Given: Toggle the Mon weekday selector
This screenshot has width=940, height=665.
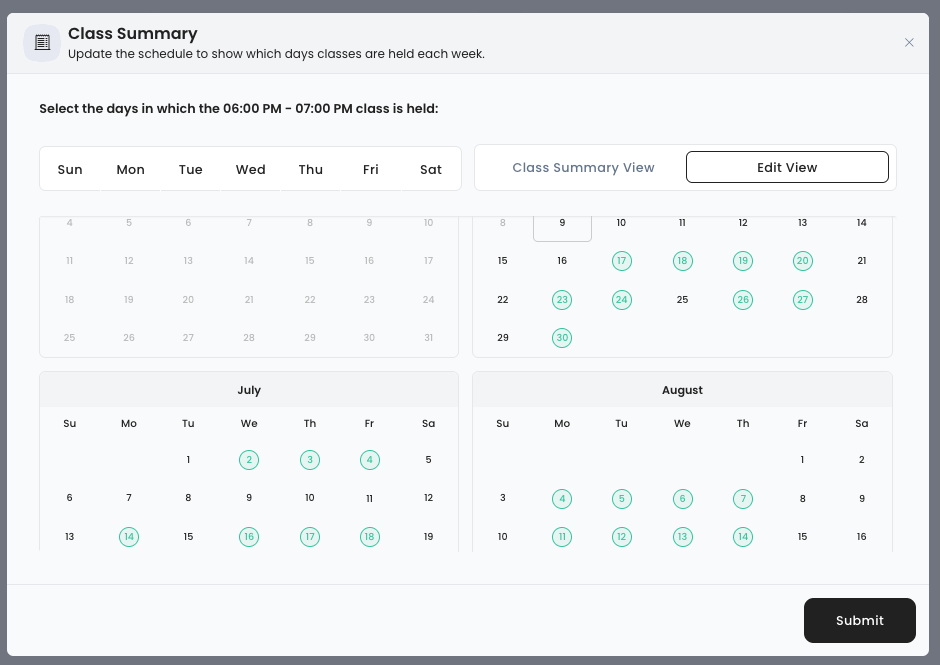Looking at the screenshot, I should [x=130, y=170].
